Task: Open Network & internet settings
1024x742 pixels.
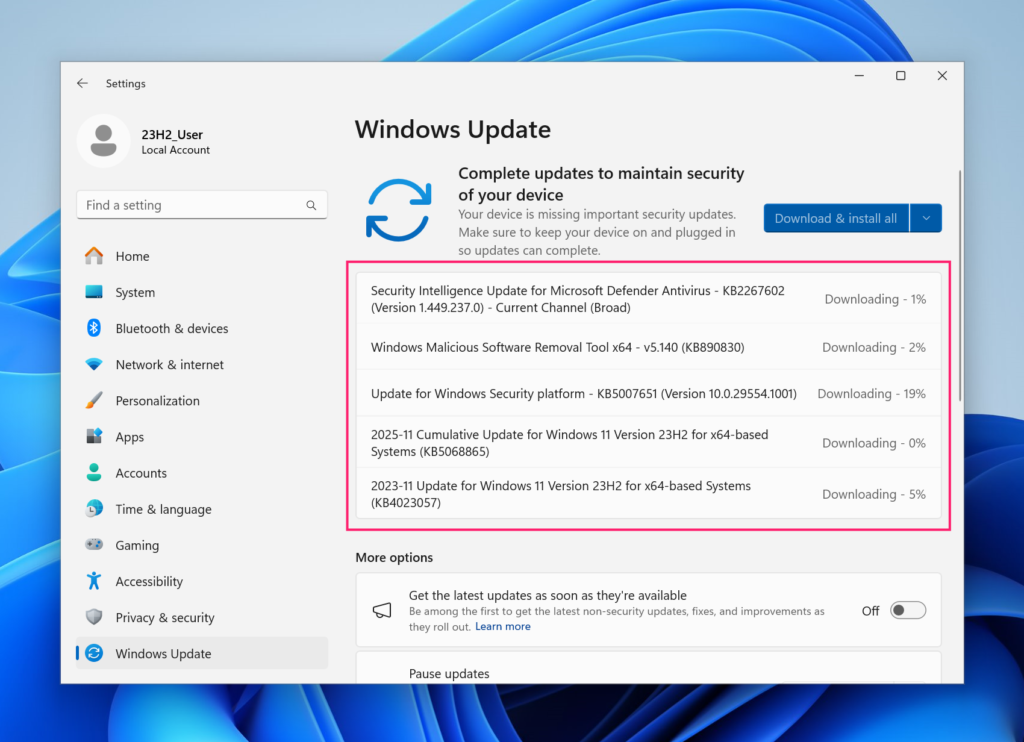Action: [x=202, y=364]
